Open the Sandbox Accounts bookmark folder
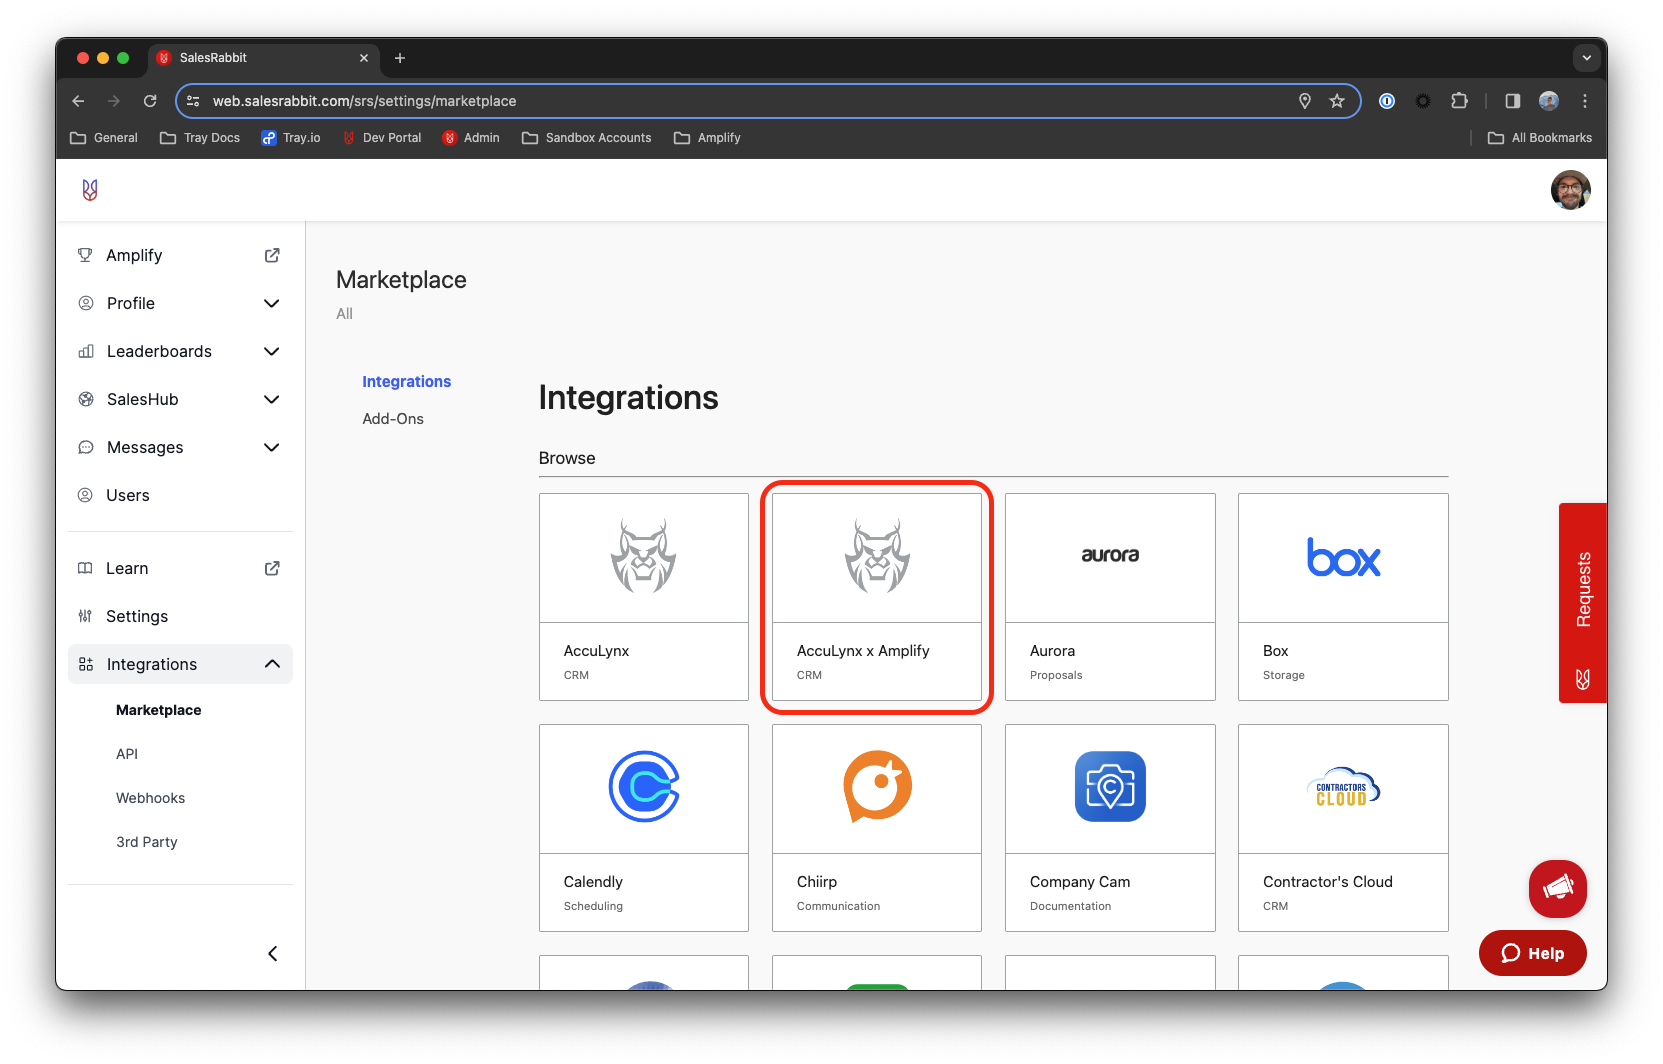Screen dimensions: 1663x1064 coord(587,138)
